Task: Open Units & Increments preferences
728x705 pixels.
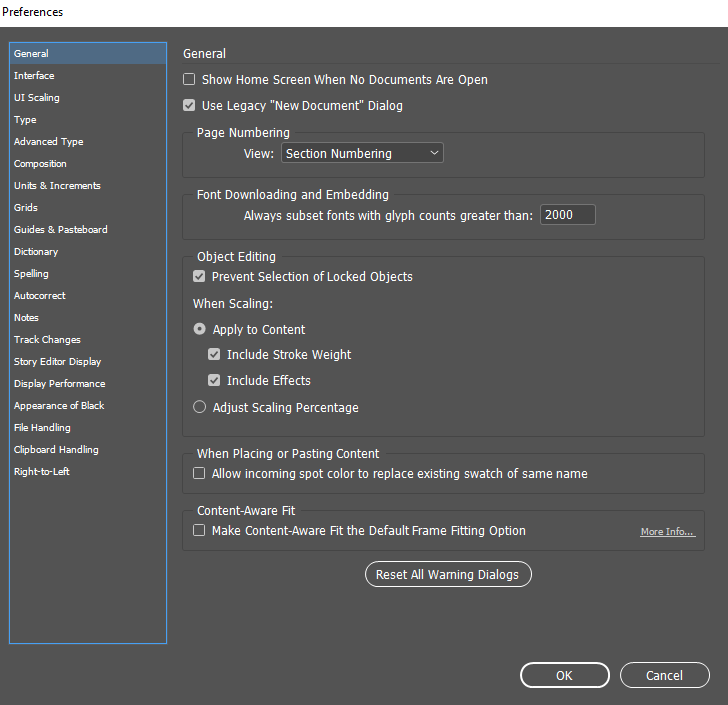Action: coord(88,185)
